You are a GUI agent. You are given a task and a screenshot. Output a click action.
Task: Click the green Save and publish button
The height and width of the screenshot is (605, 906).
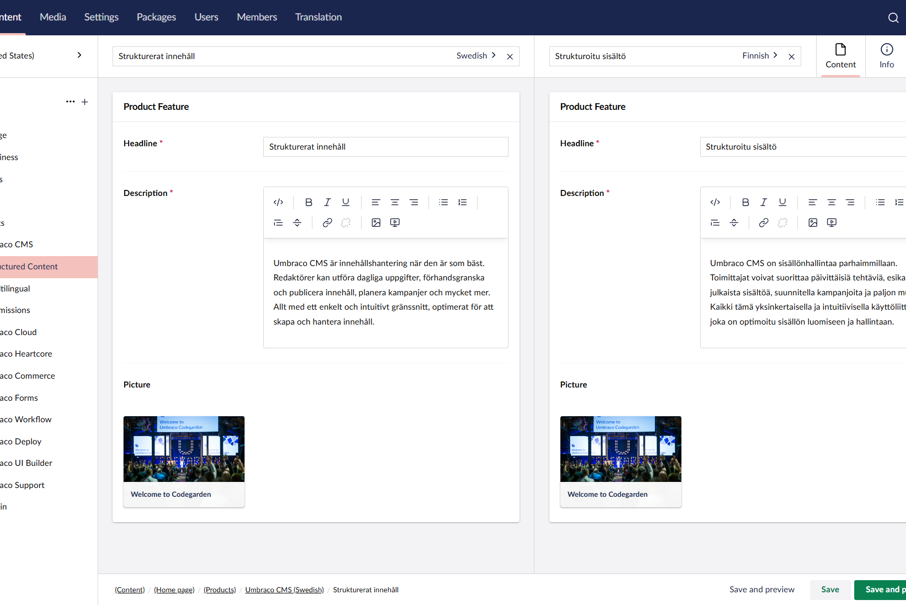(888, 589)
